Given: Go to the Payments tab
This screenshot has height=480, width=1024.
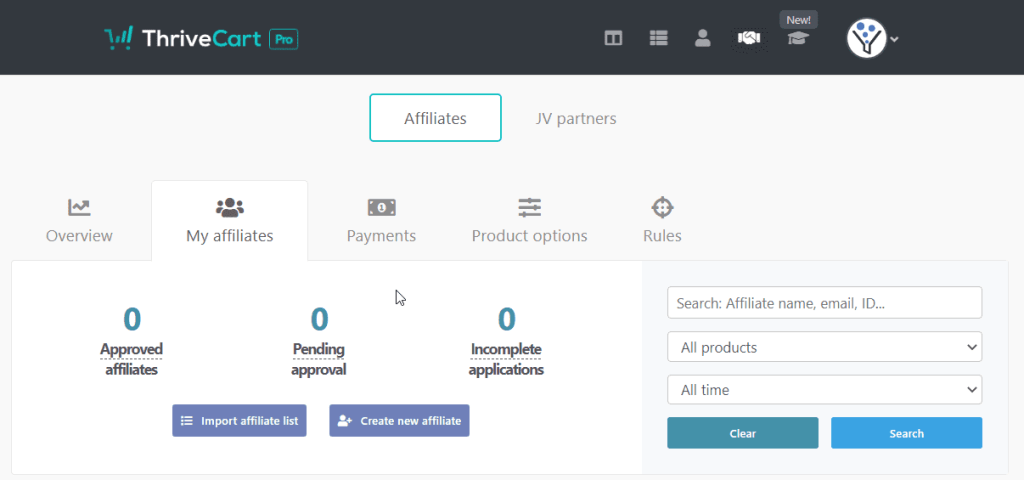Looking at the screenshot, I should click(x=381, y=221).
